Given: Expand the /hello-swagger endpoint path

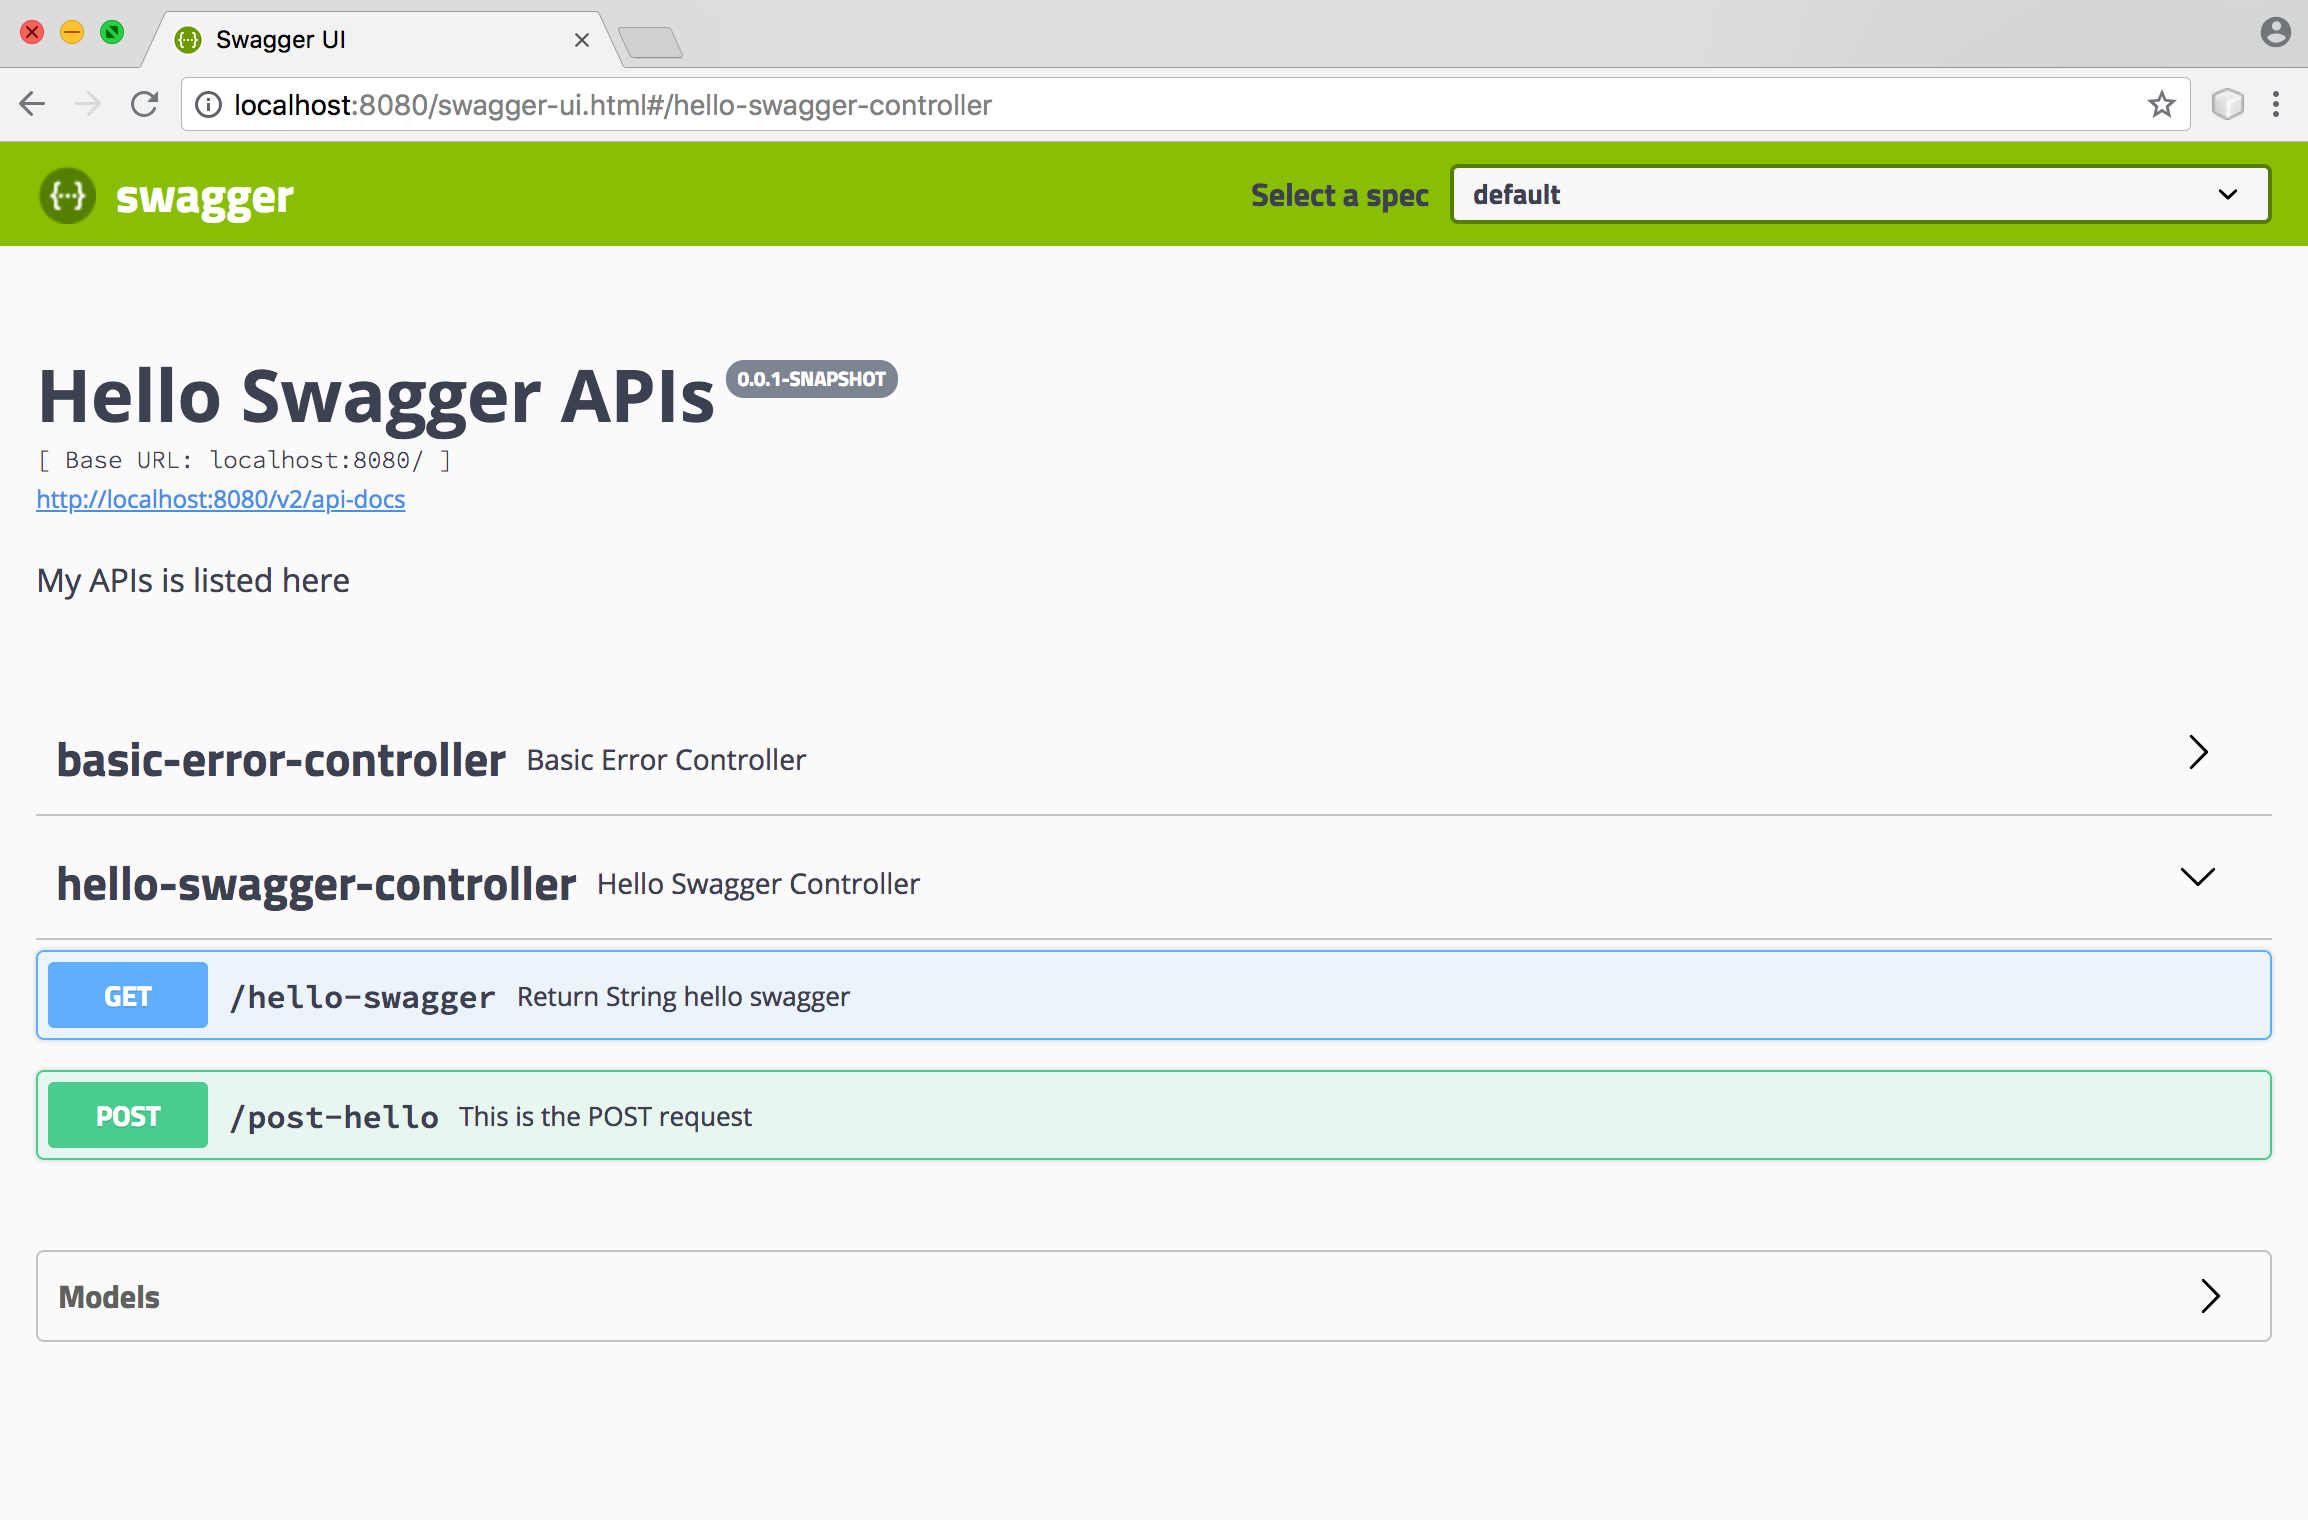Looking at the screenshot, I should (362, 997).
